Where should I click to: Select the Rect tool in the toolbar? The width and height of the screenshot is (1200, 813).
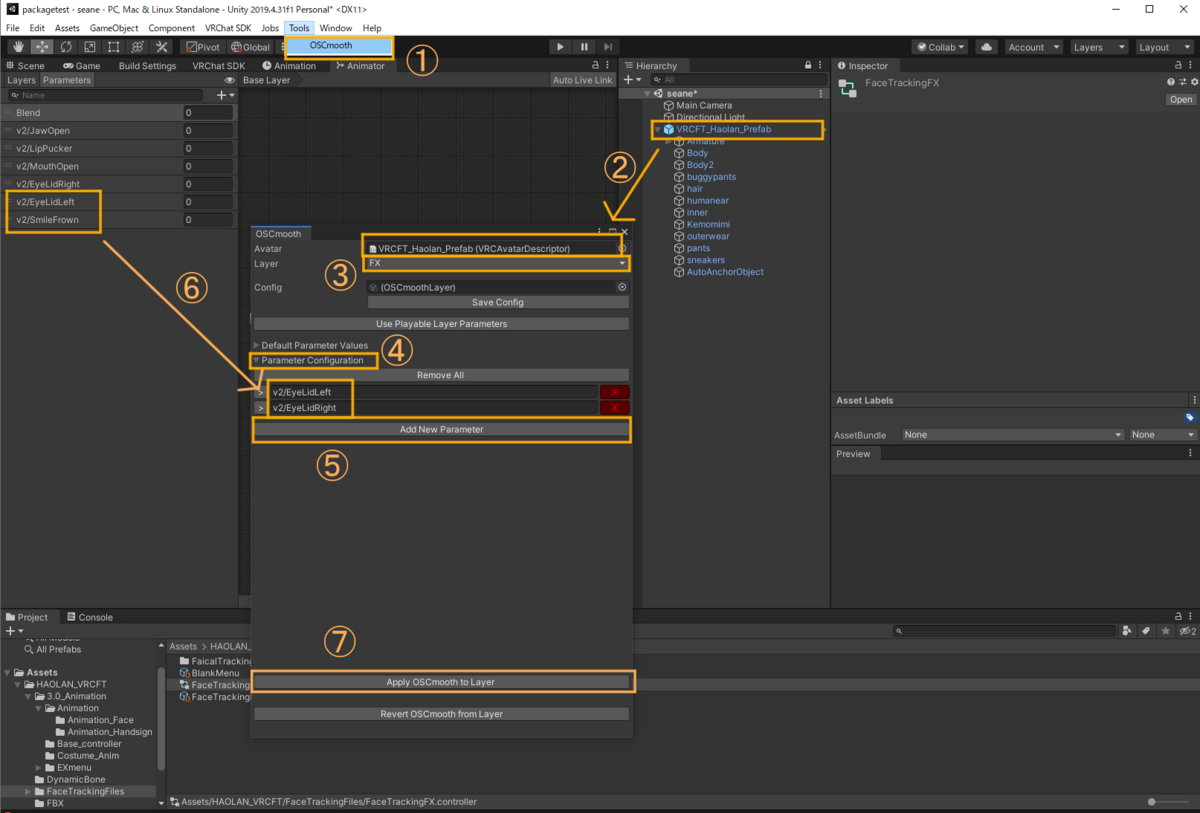point(114,47)
